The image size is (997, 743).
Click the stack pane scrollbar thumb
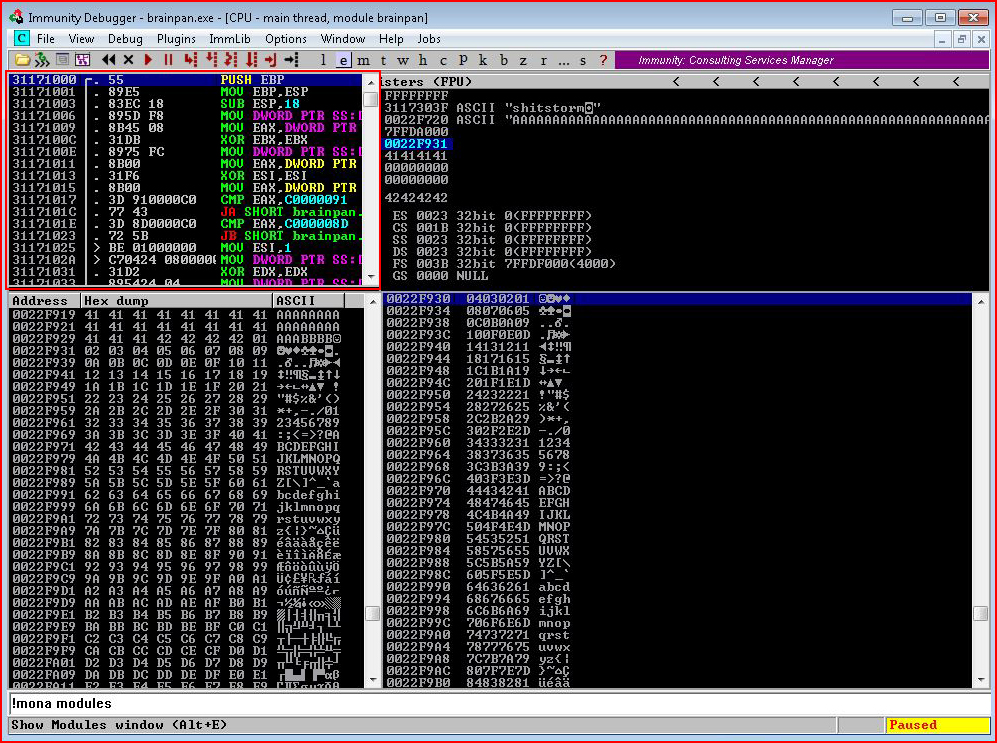pos(980,614)
